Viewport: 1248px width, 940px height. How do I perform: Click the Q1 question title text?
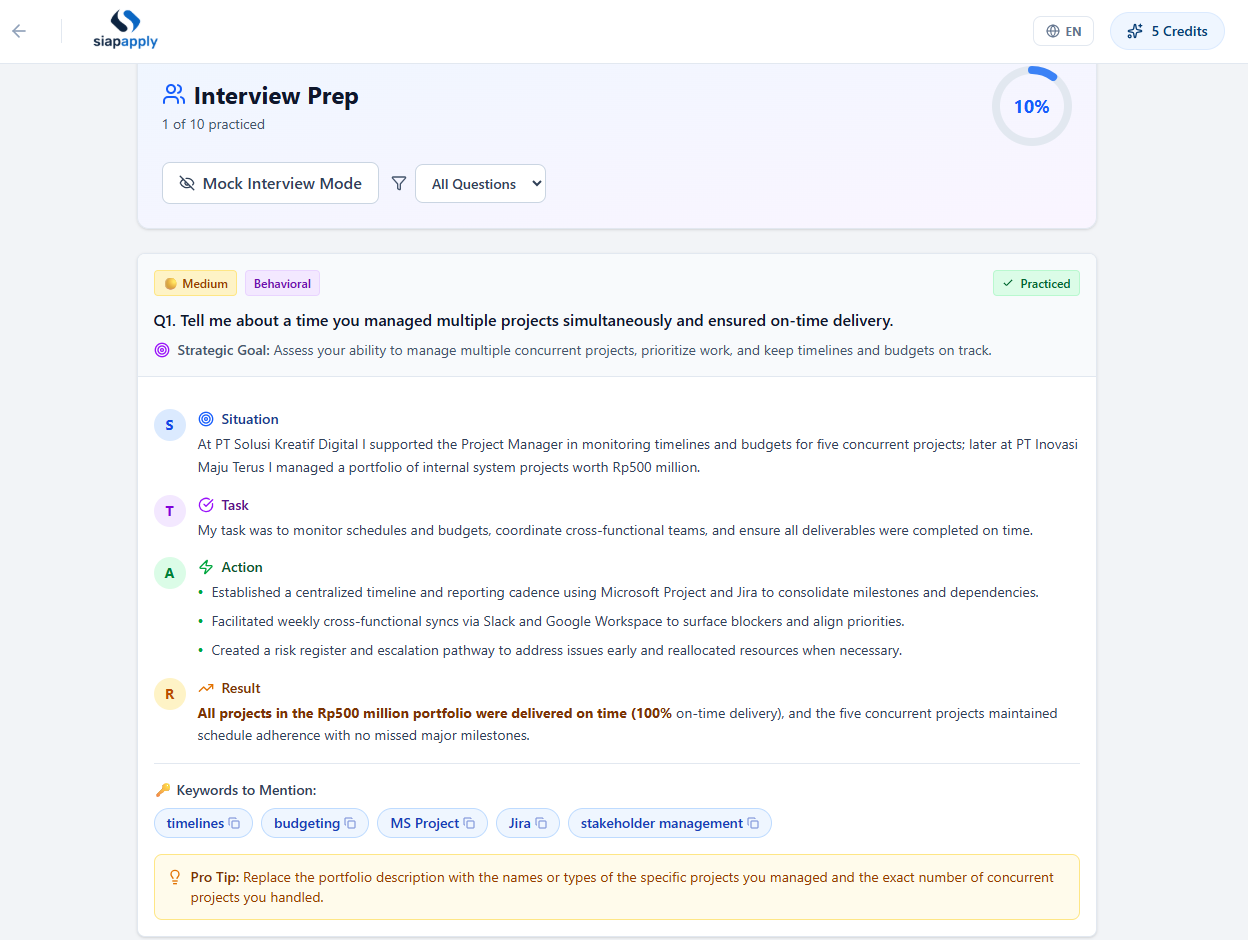pos(523,320)
